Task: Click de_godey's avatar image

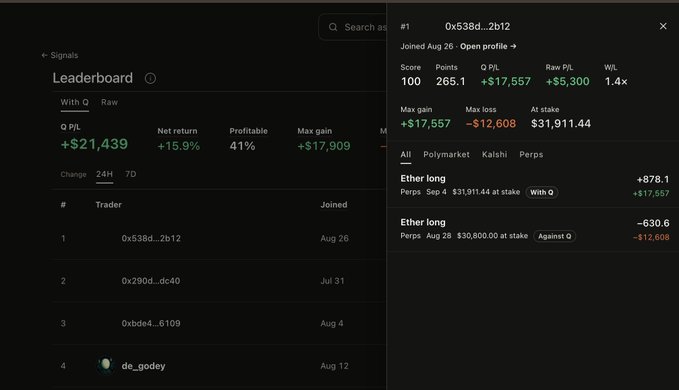Action: (105, 365)
